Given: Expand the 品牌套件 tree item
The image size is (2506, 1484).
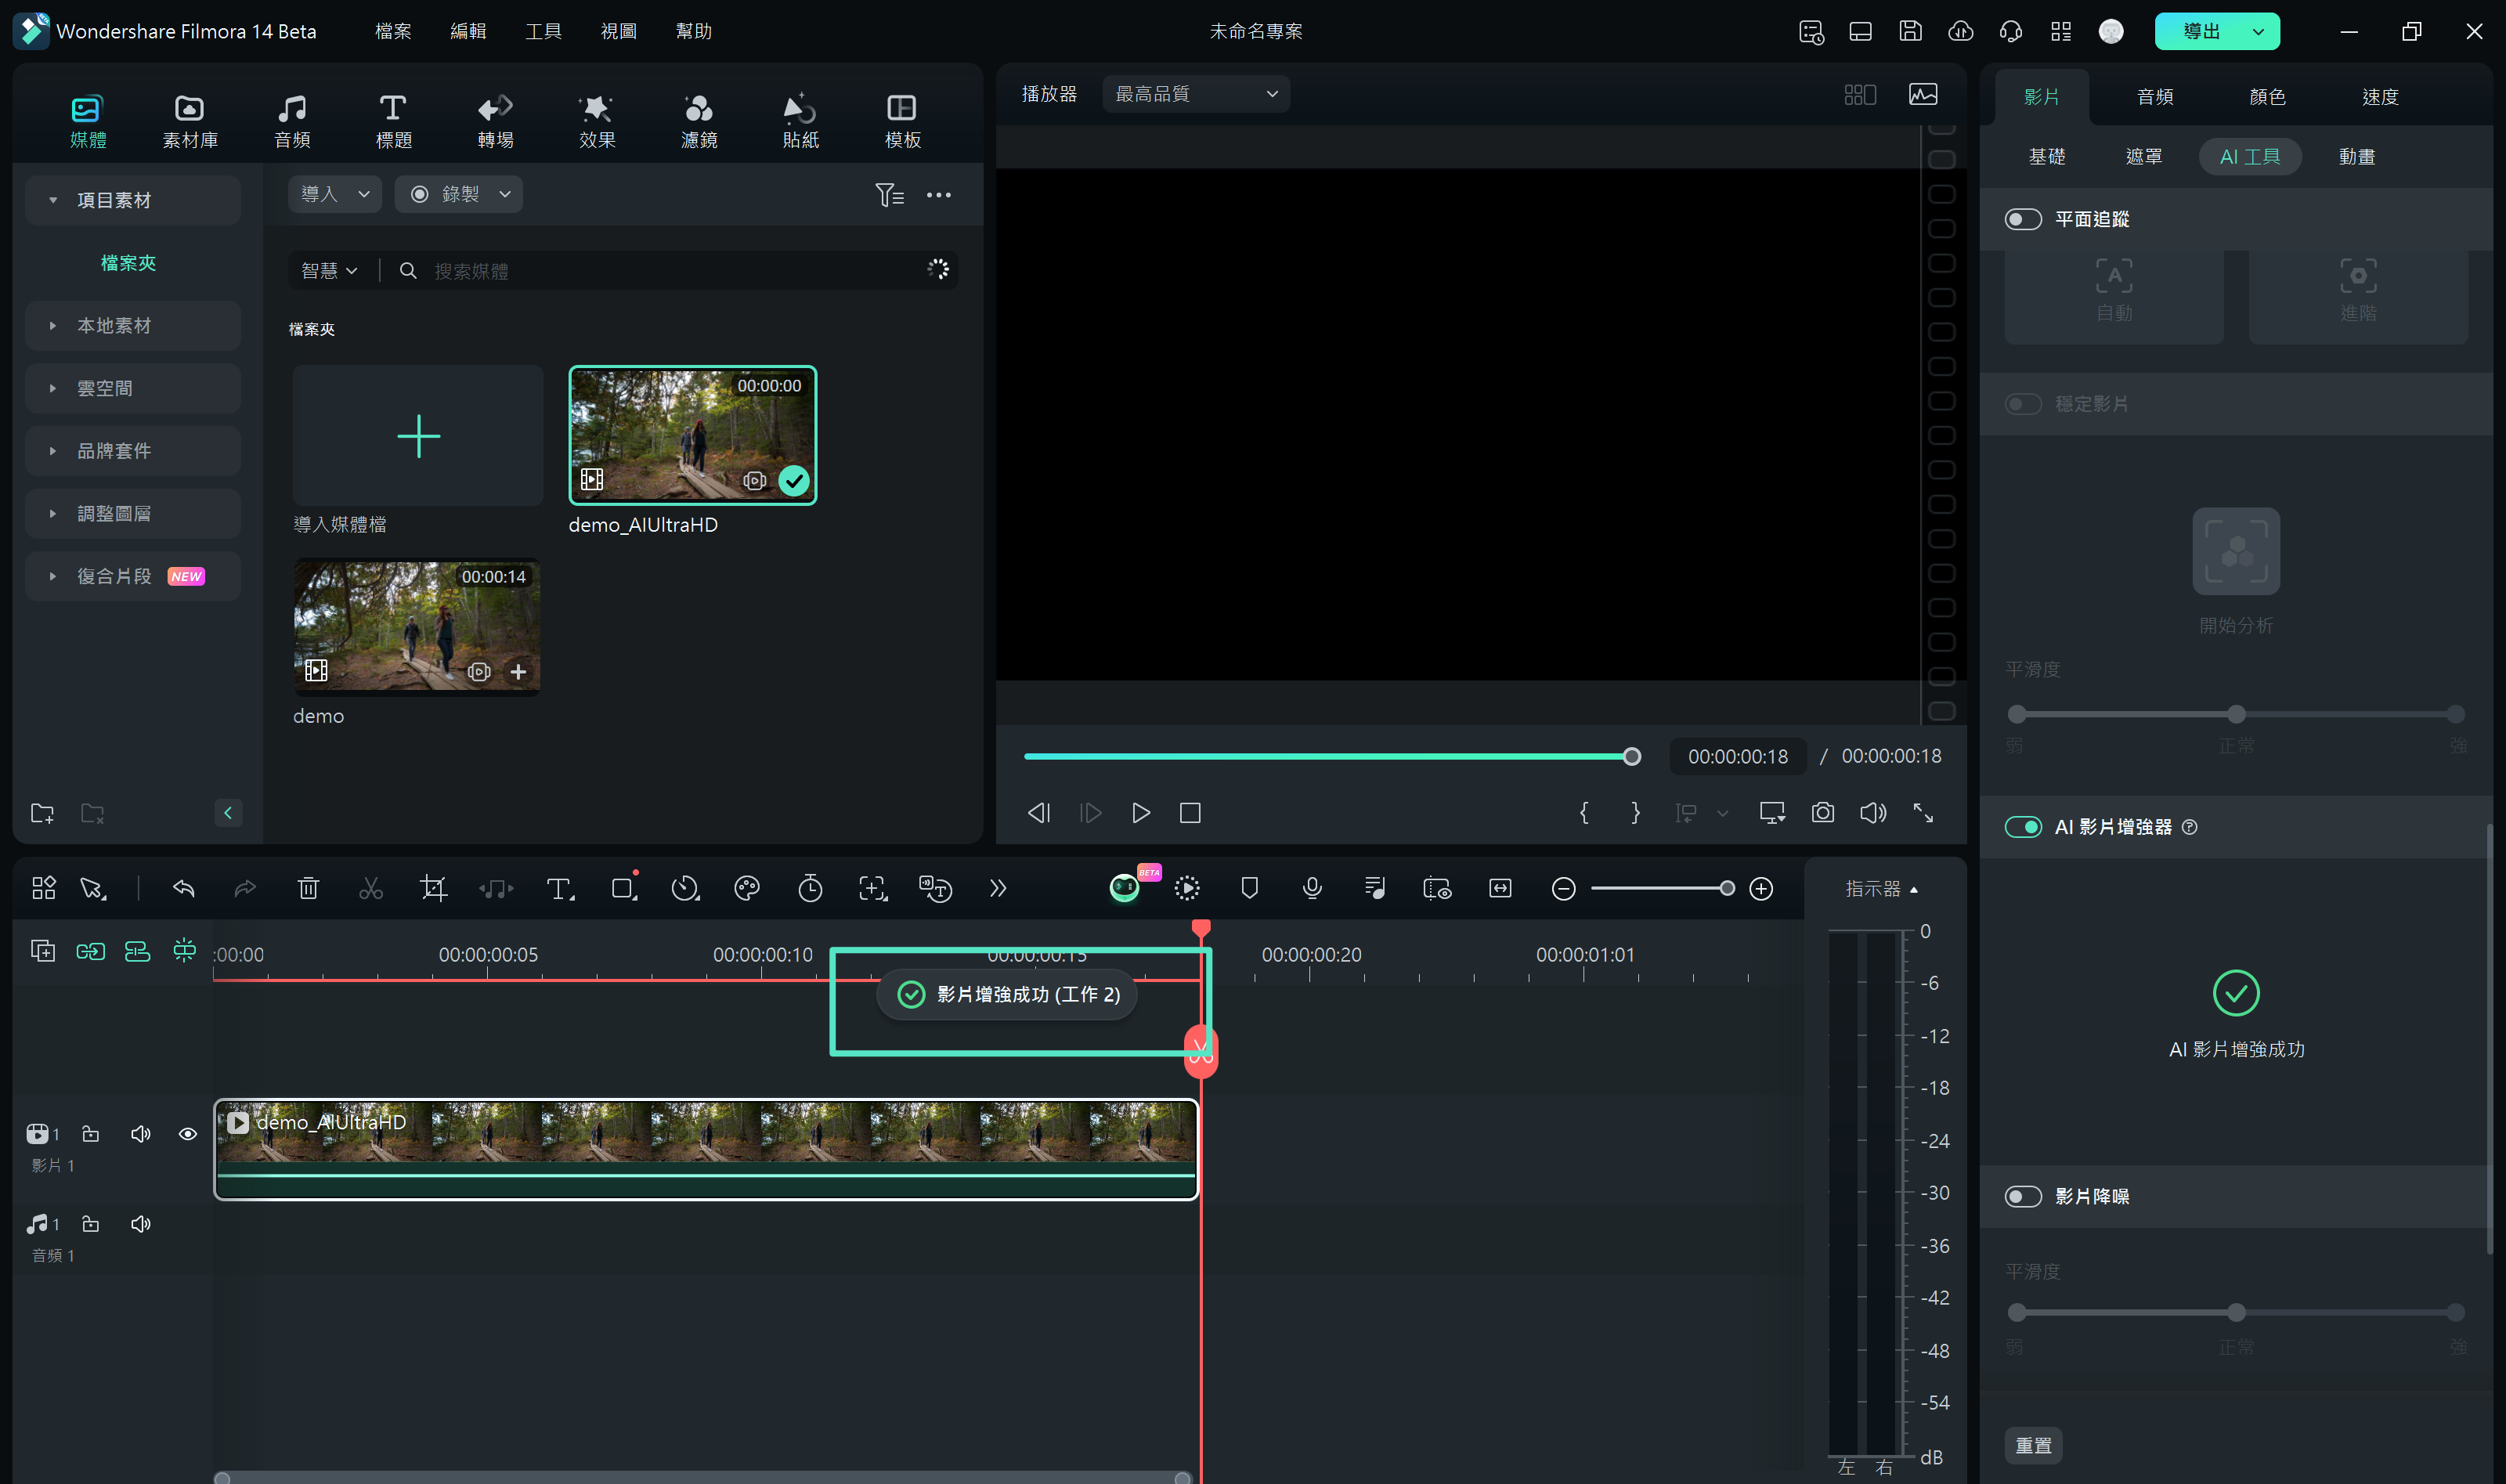Looking at the screenshot, I should (133, 451).
